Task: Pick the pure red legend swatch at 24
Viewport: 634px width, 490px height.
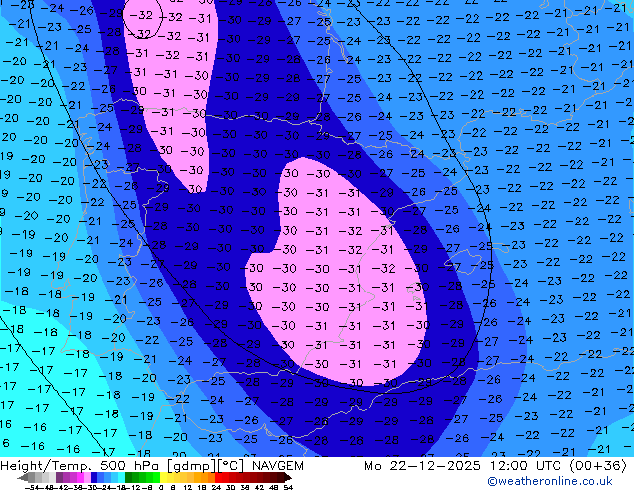Action: tap(218, 477)
